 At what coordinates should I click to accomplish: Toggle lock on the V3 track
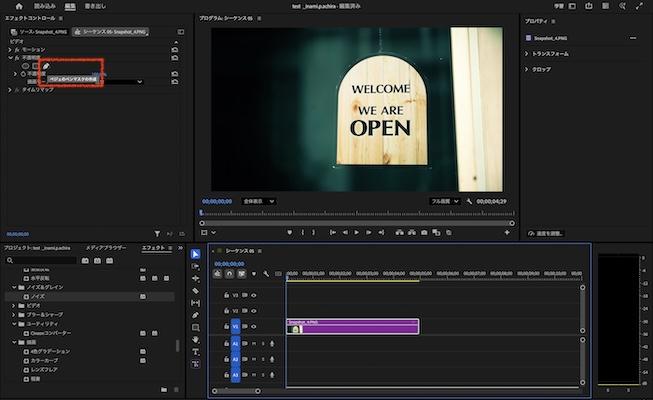point(225,296)
